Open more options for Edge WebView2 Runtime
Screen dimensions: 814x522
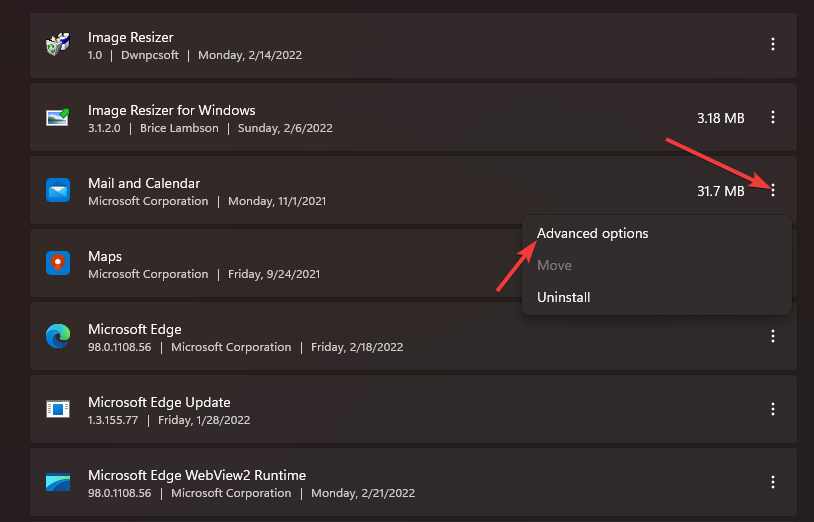pos(773,482)
